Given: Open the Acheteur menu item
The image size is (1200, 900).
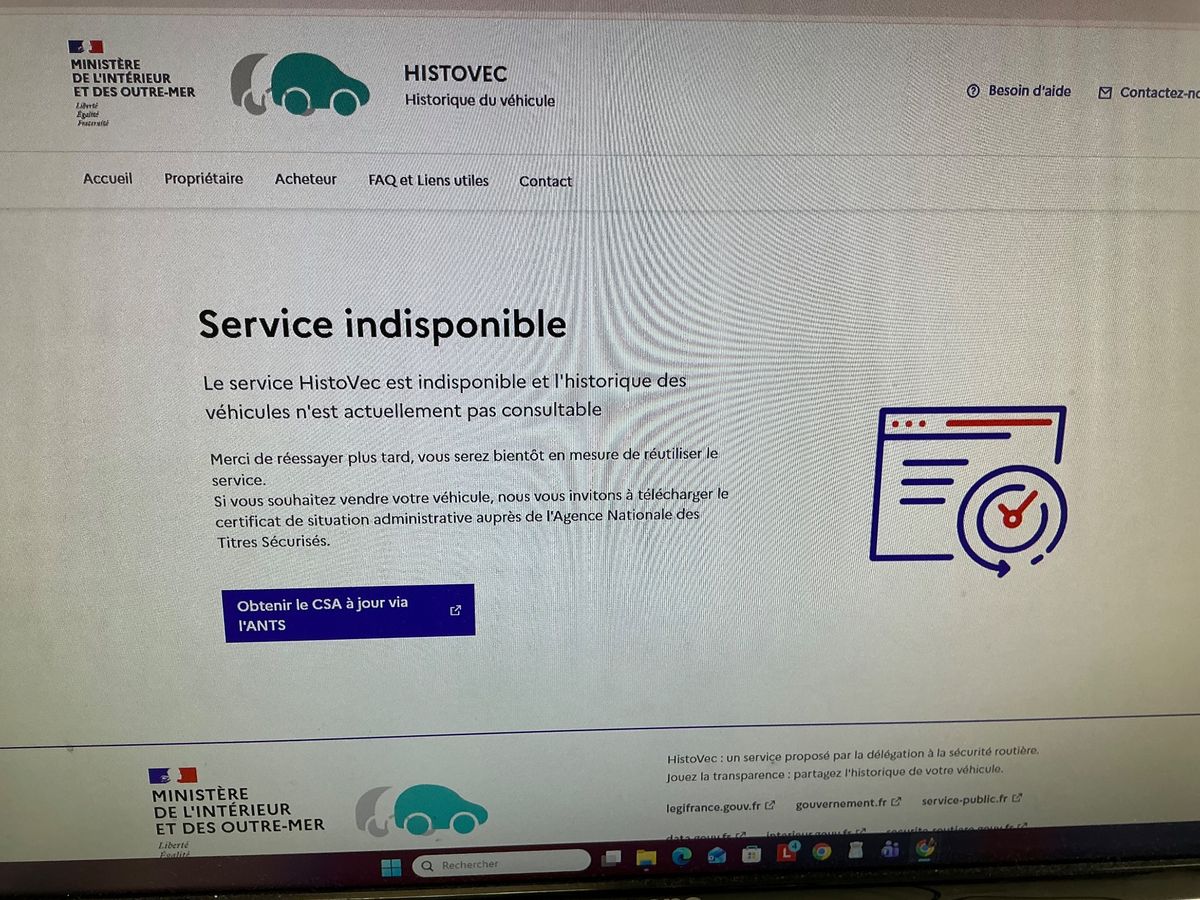Looking at the screenshot, I should click(x=306, y=180).
